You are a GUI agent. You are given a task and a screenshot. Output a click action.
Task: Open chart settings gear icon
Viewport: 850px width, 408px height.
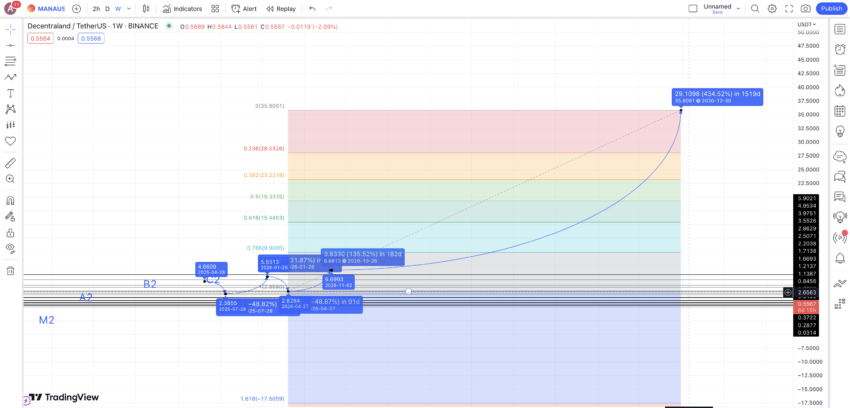772,8
